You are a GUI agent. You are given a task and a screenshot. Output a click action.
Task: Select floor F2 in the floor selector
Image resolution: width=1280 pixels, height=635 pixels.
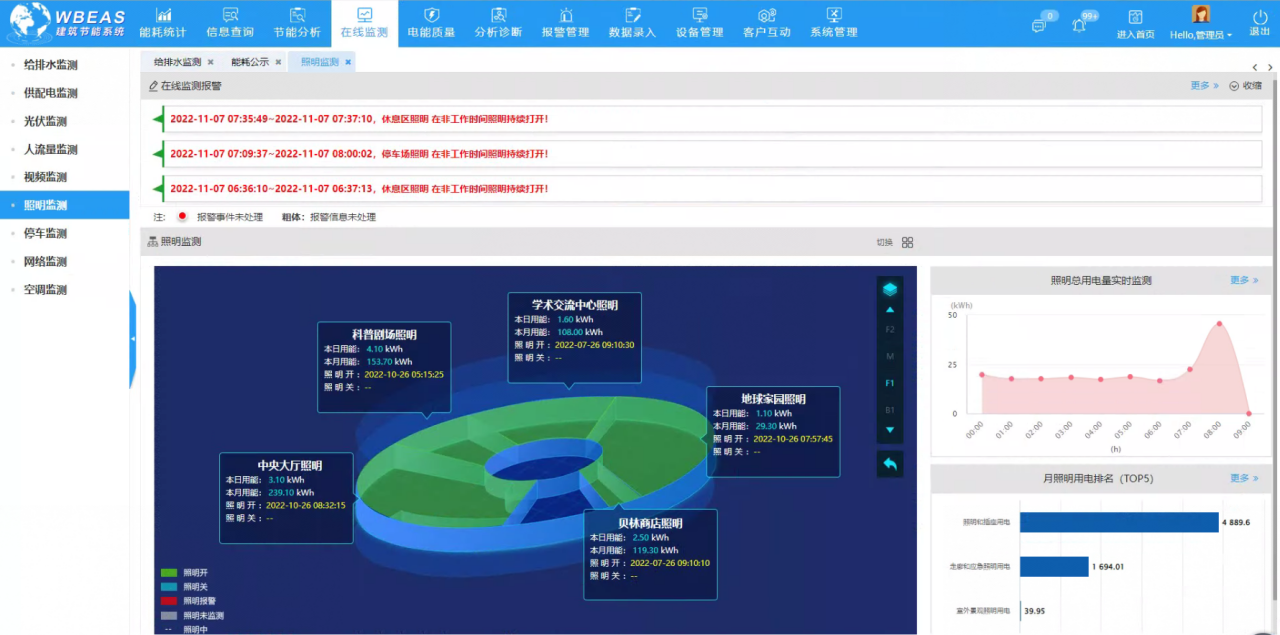pos(890,329)
